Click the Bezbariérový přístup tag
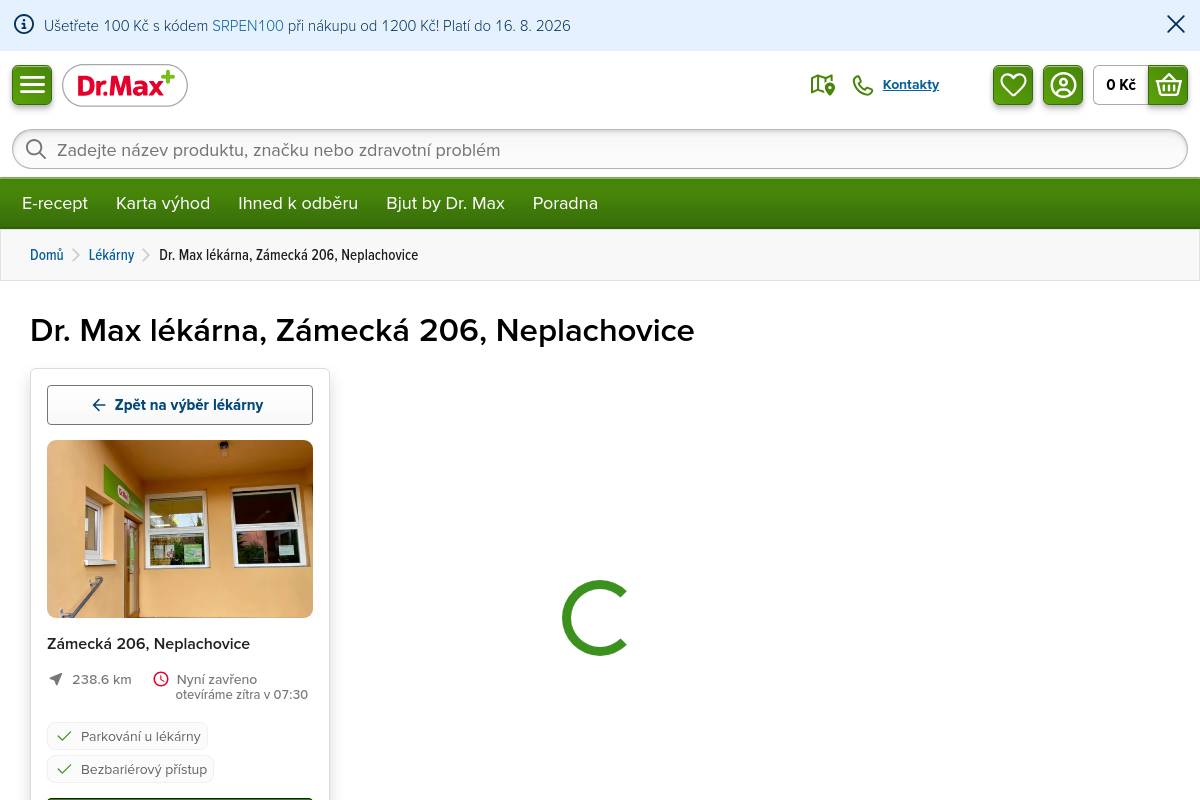Image resolution: width=1200 pixels, height=800 pixels. pyautogui.click(x=131, y=769)
